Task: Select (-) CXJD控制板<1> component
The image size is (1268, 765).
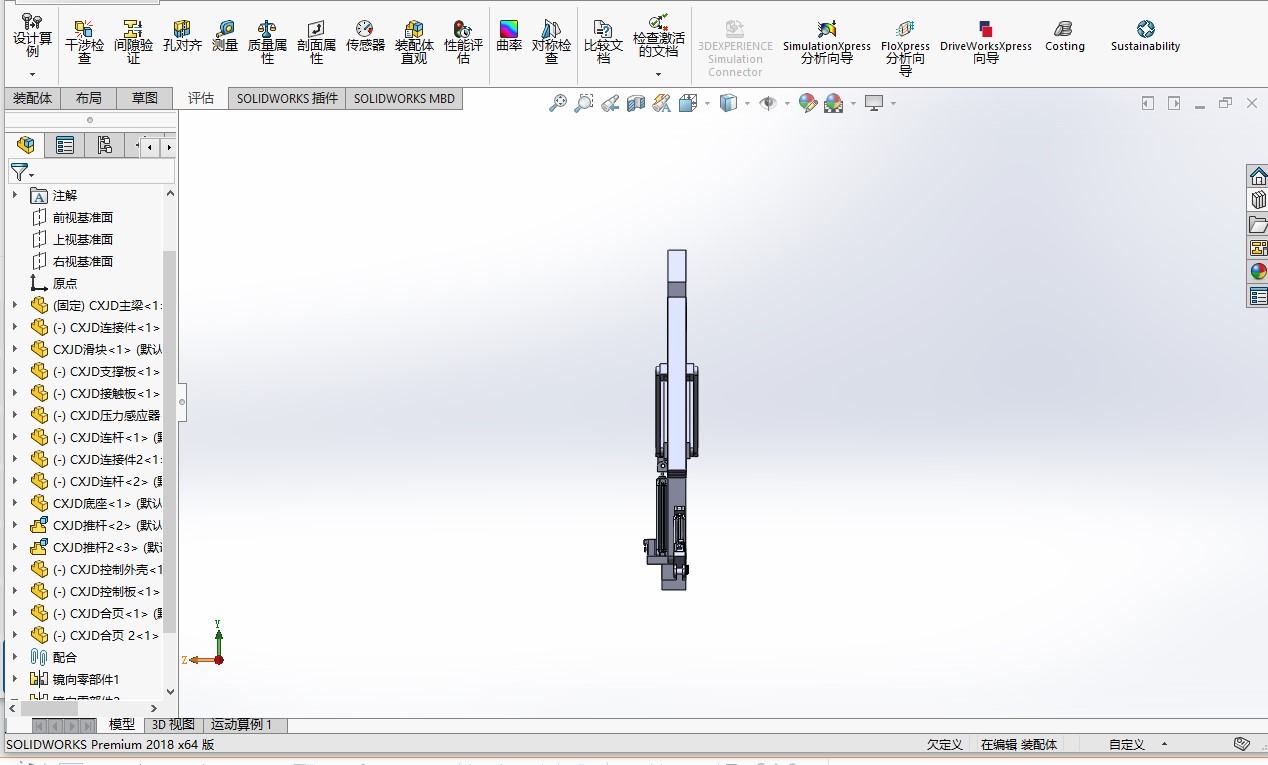Action: [106, 591]
